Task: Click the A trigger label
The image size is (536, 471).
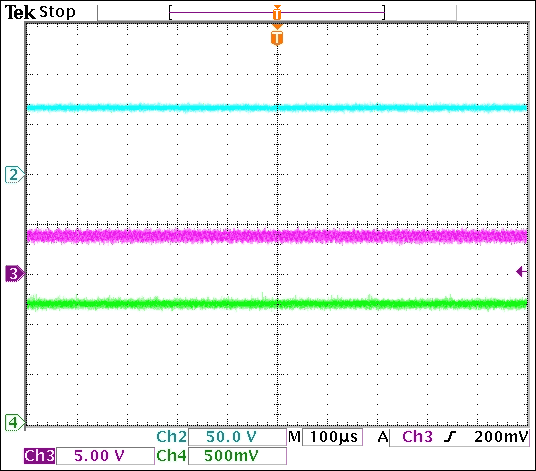Action: pos(383,437)
